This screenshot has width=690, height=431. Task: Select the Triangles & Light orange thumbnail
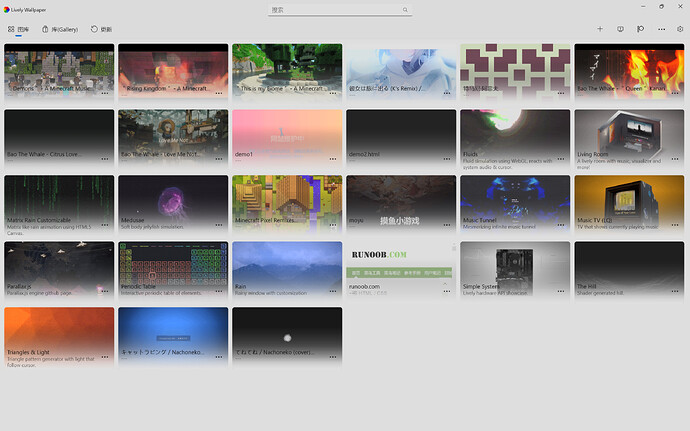(59, 337)
